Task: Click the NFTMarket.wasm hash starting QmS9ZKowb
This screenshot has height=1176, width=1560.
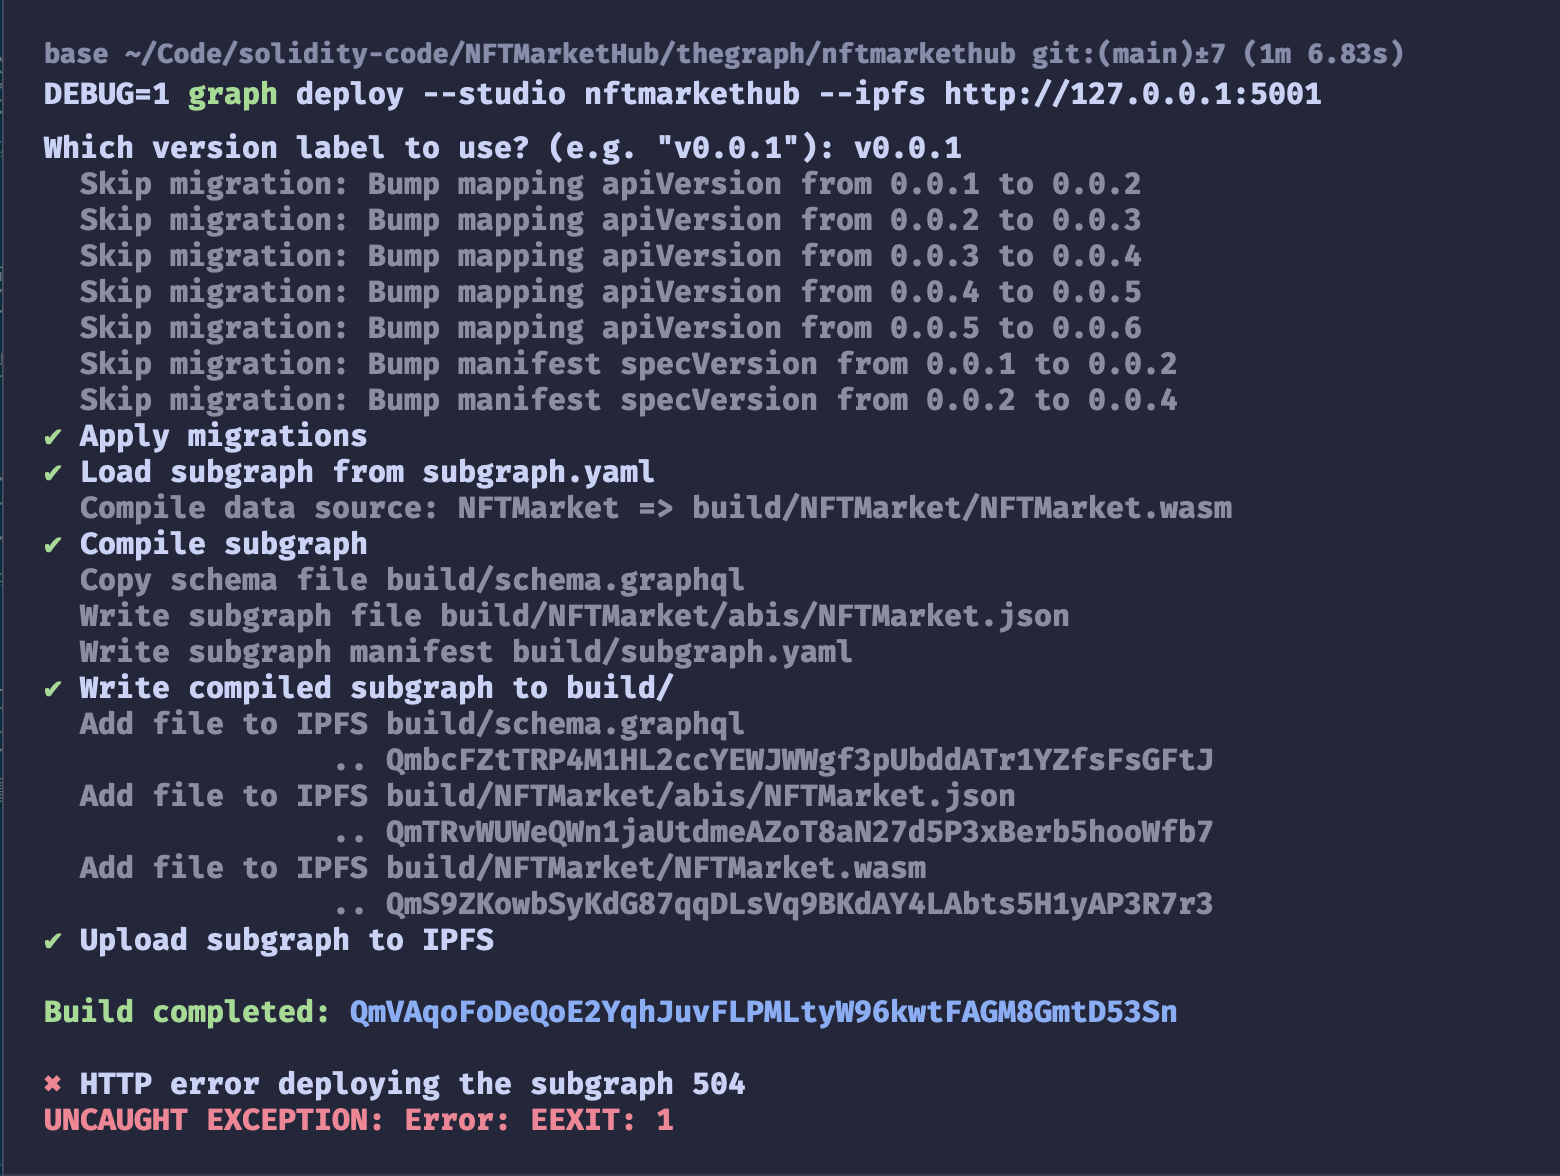Action: pyautogui.click(x=799, y=904)
